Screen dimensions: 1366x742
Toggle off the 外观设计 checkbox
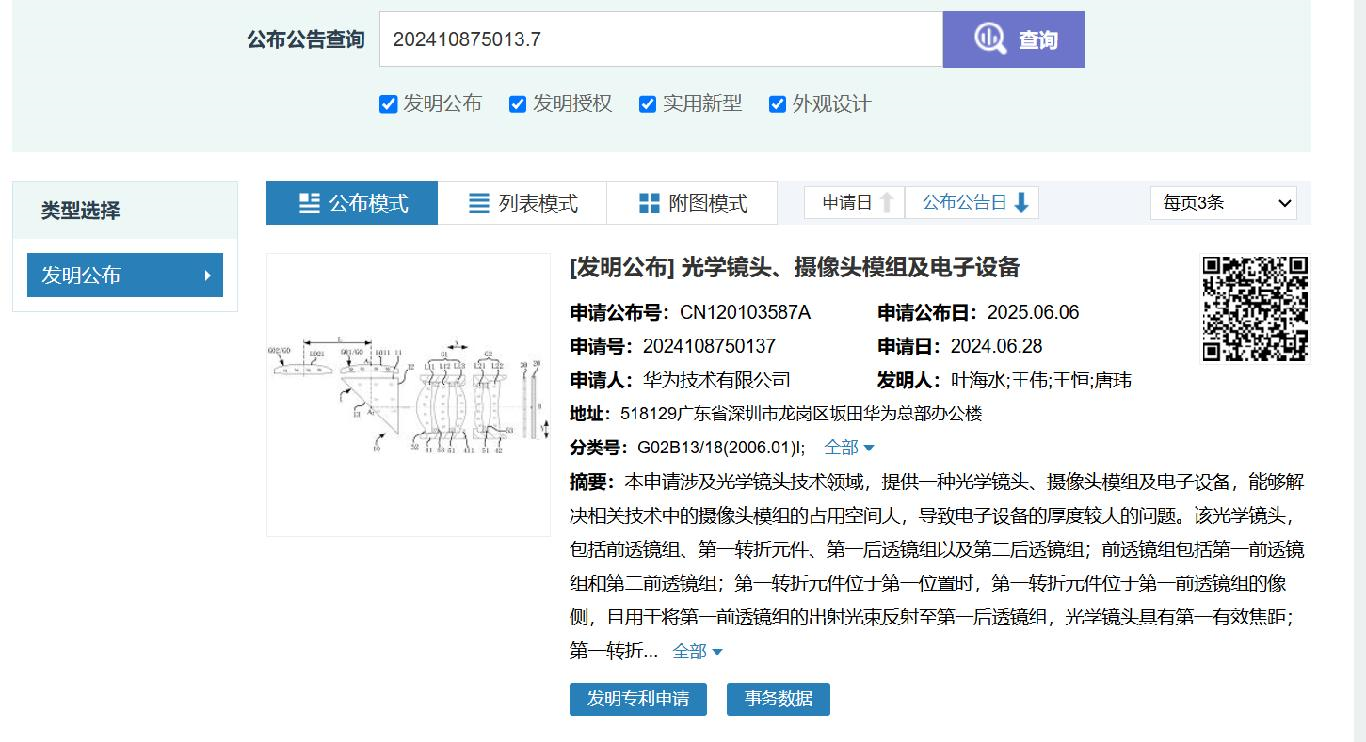[x=776, y=103]
